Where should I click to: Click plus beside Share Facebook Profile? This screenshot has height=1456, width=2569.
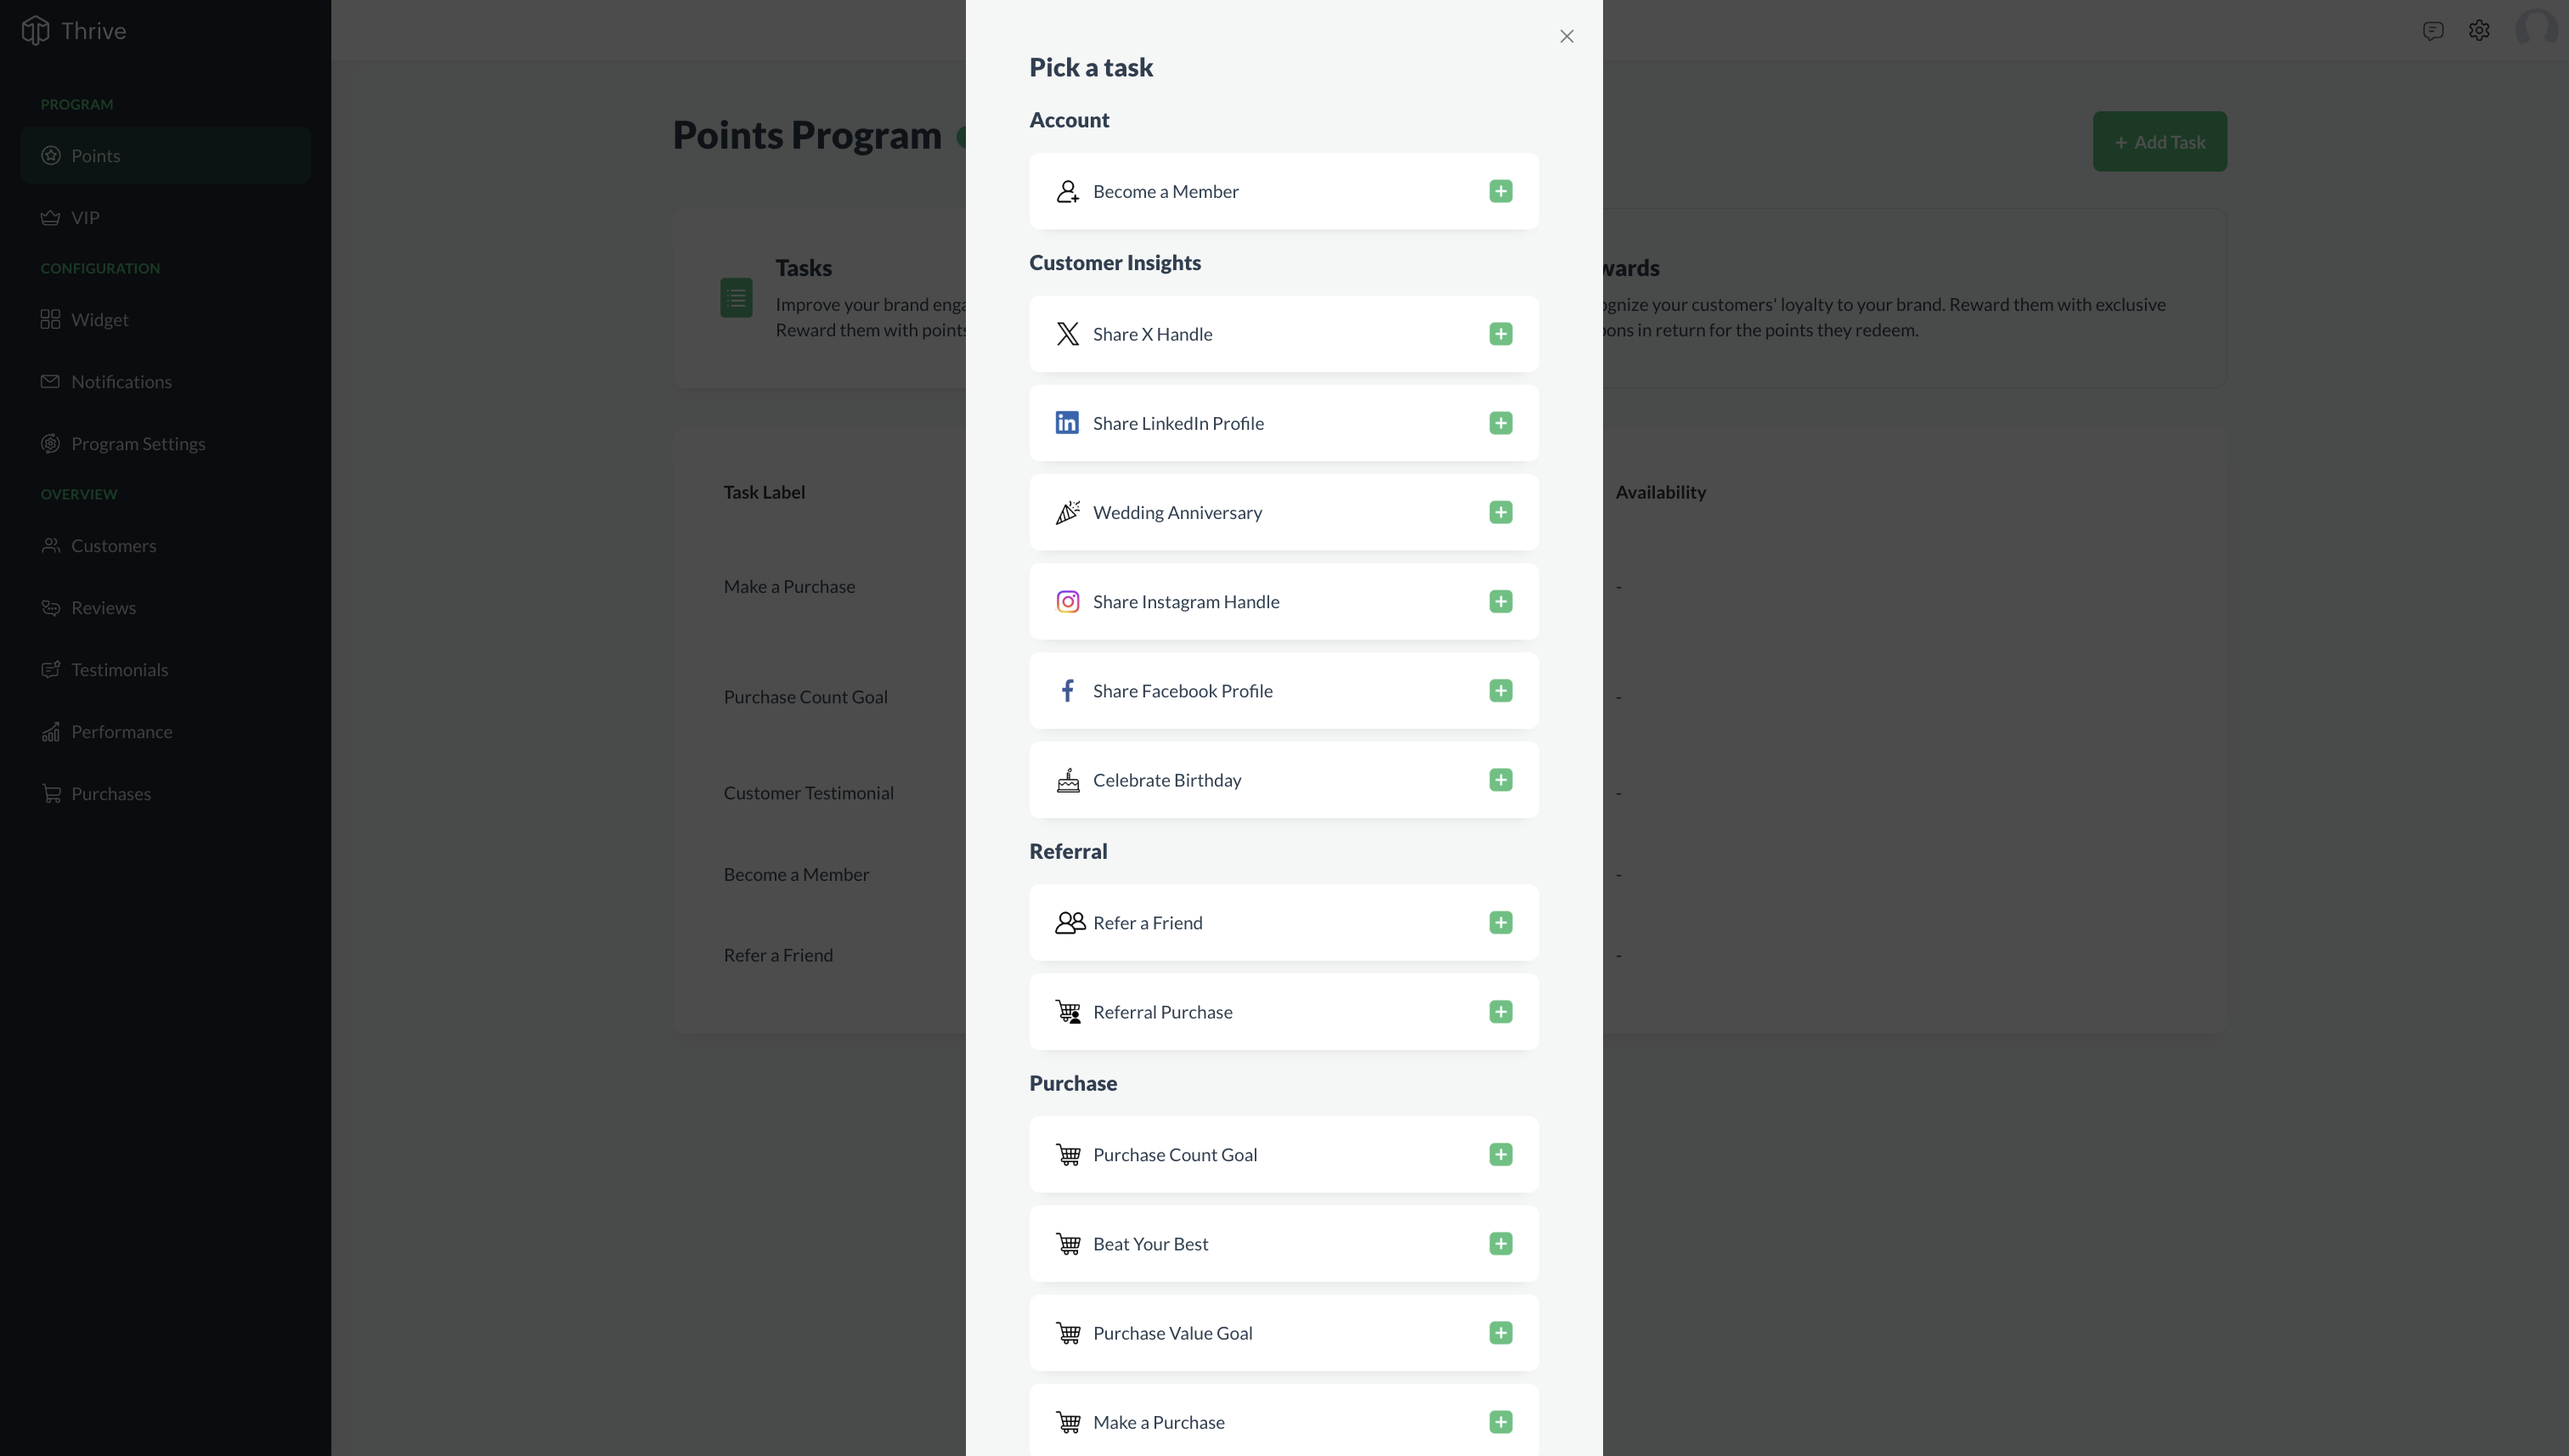(x=1500, y=691)
